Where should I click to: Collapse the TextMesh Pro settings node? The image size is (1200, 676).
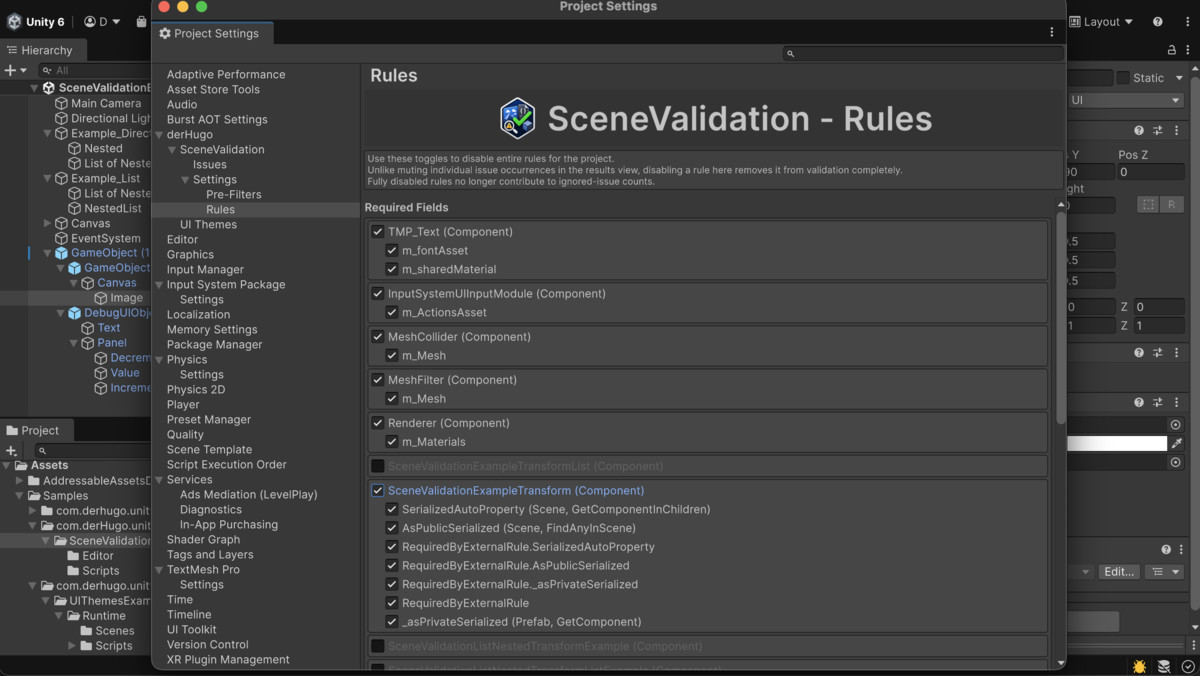[x=159, y=569]
